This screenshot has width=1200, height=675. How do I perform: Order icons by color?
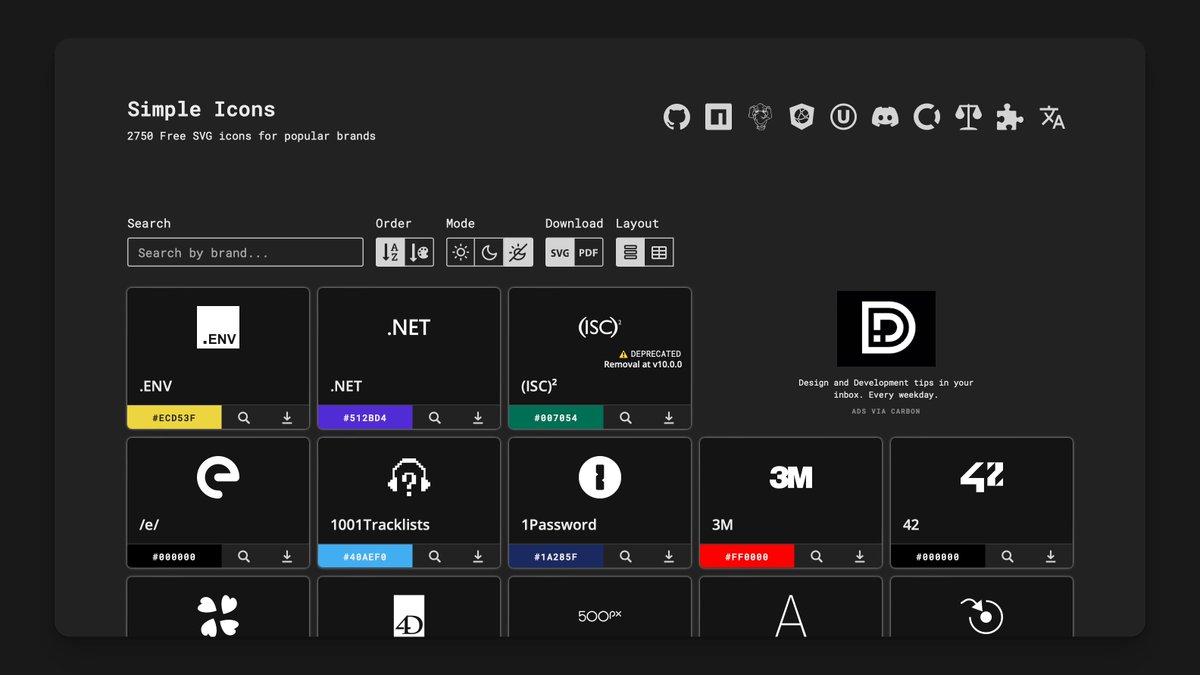point(419,253)
